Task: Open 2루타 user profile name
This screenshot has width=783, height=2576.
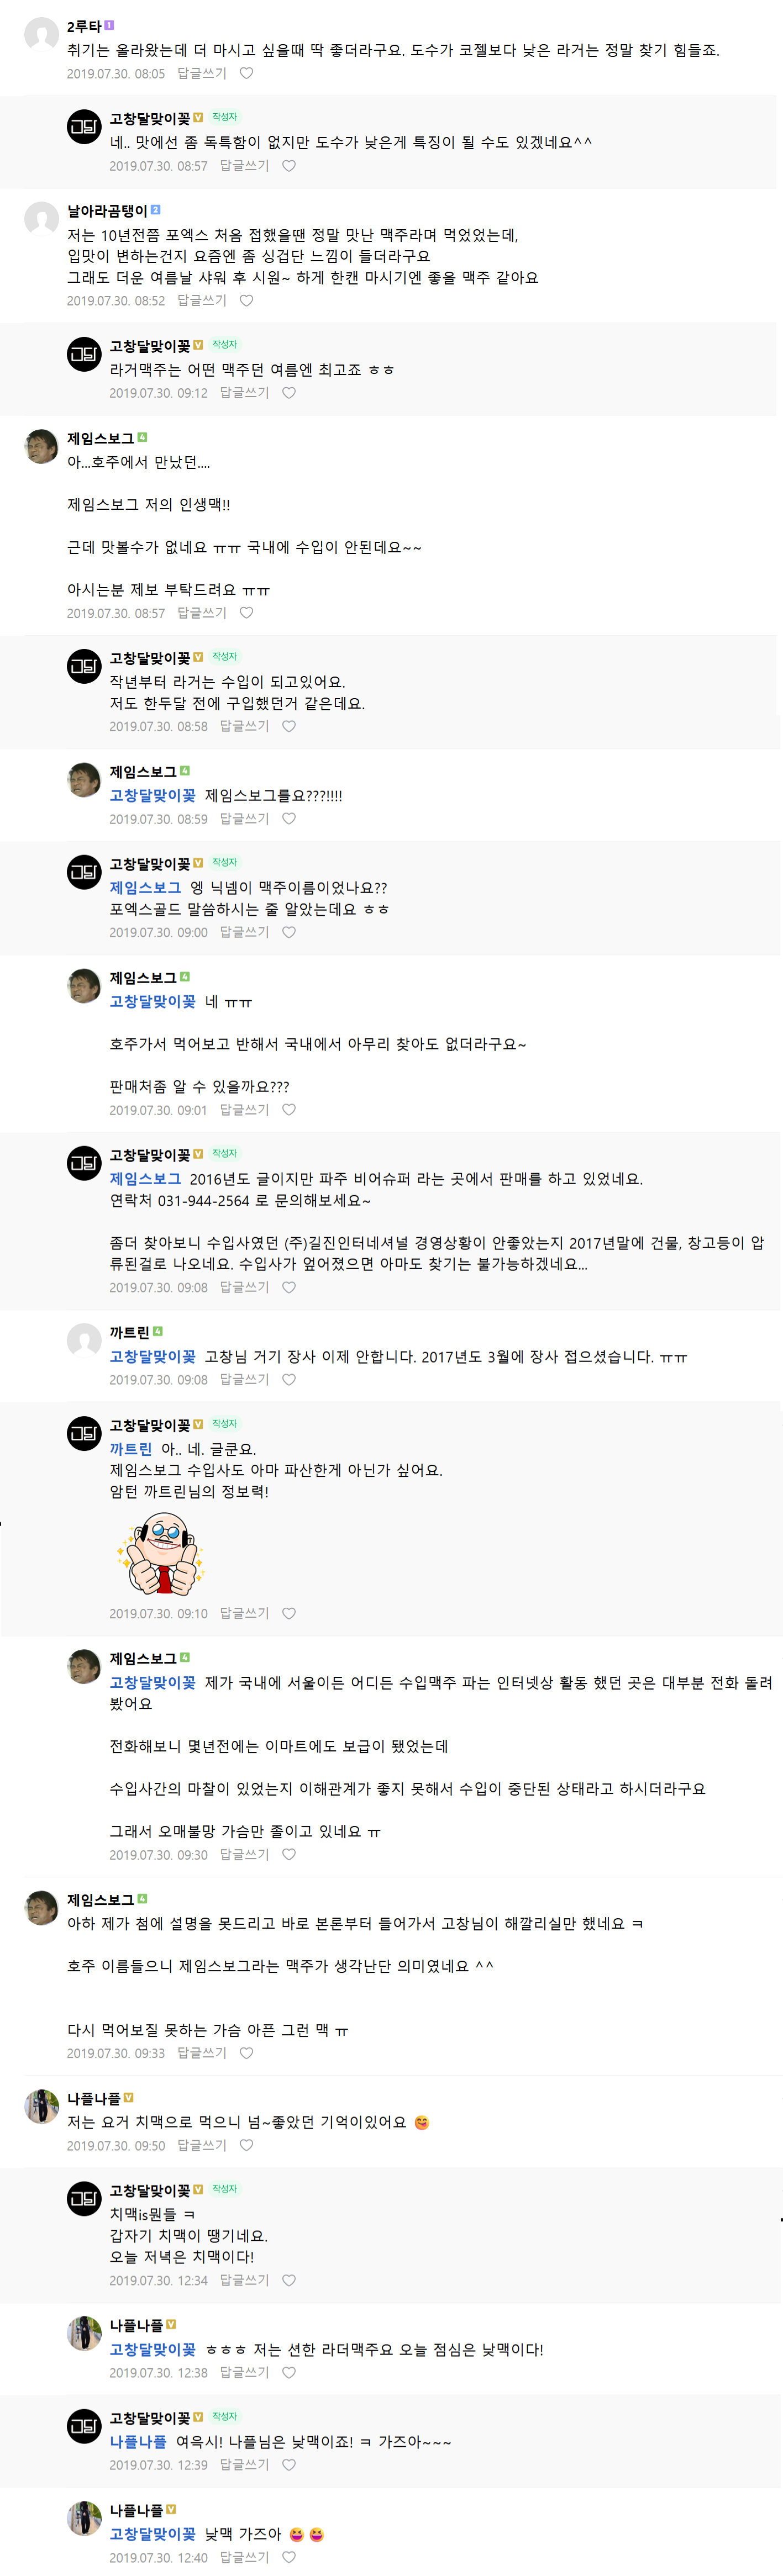Action: point(84,26)
